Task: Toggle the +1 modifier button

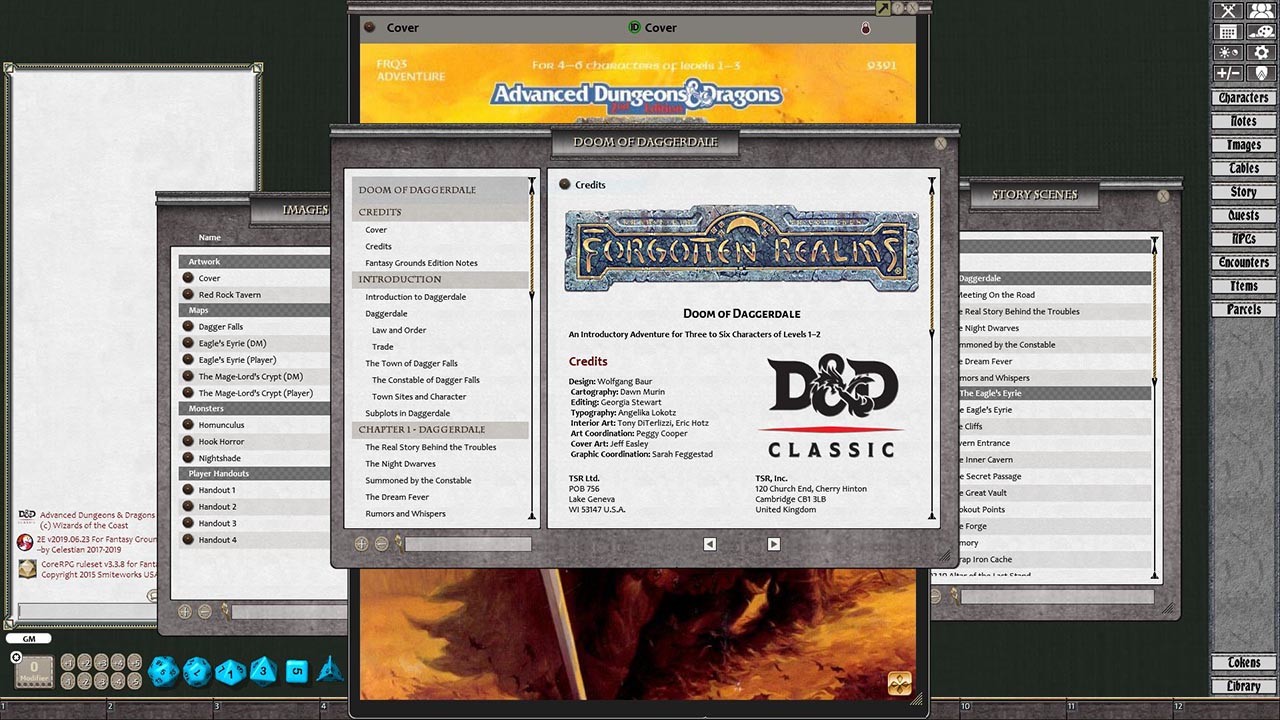Action: (x=68, y=662)
